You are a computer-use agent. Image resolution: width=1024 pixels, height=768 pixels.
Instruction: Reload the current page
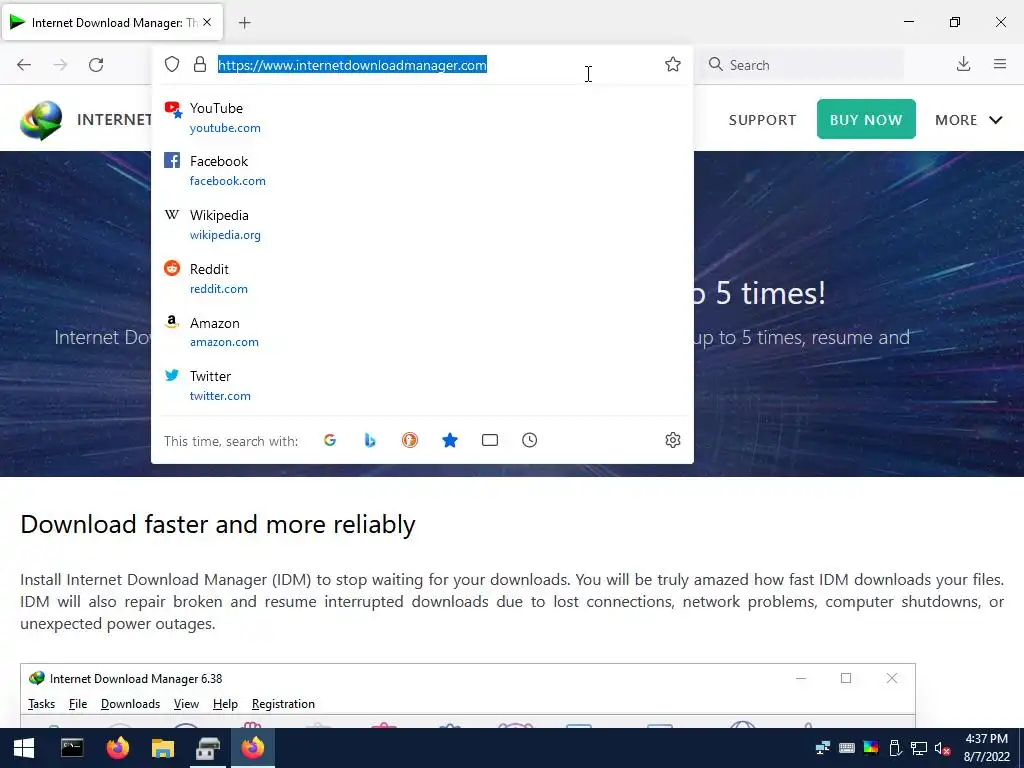pos(96,65)
